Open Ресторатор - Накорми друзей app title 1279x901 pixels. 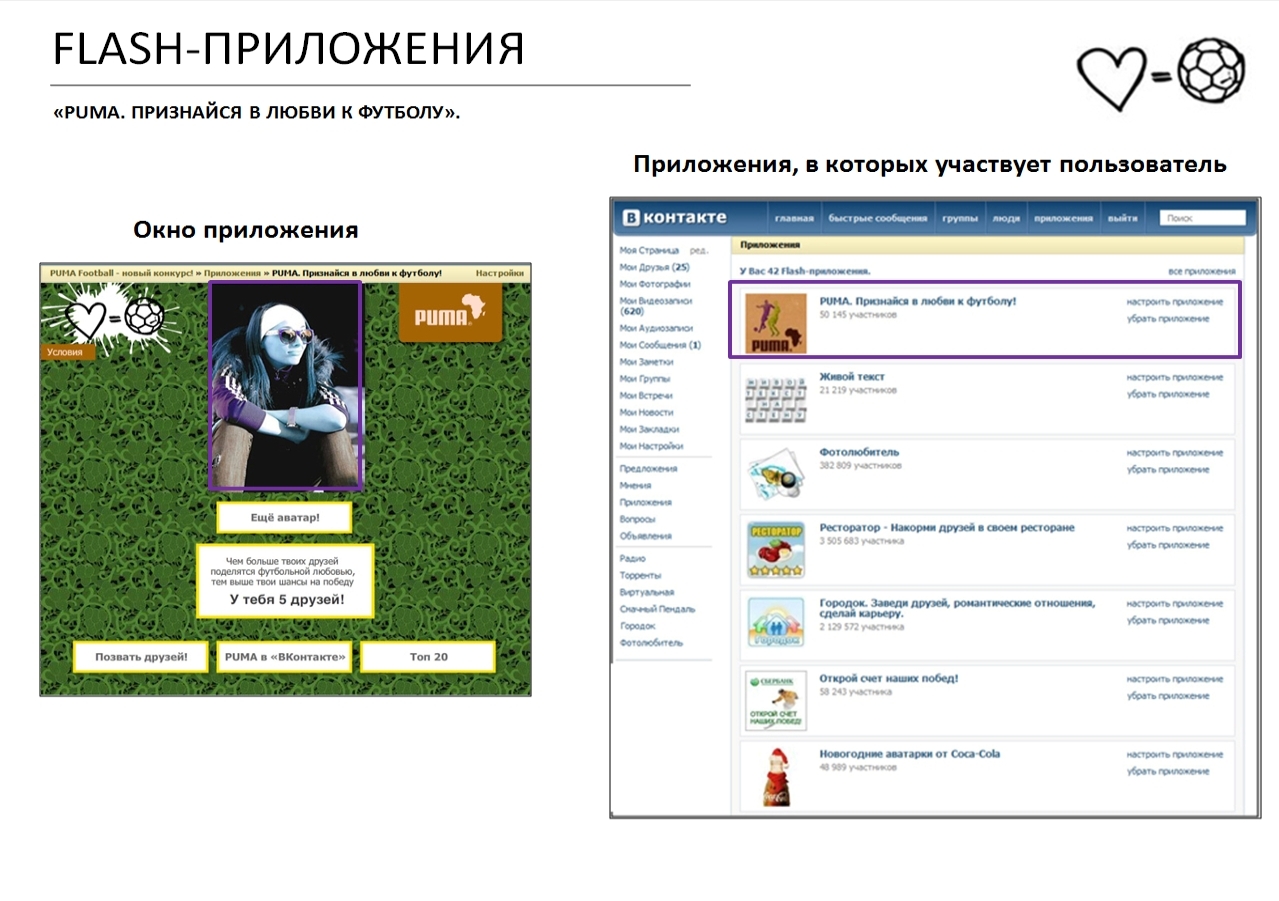(947, 527)
